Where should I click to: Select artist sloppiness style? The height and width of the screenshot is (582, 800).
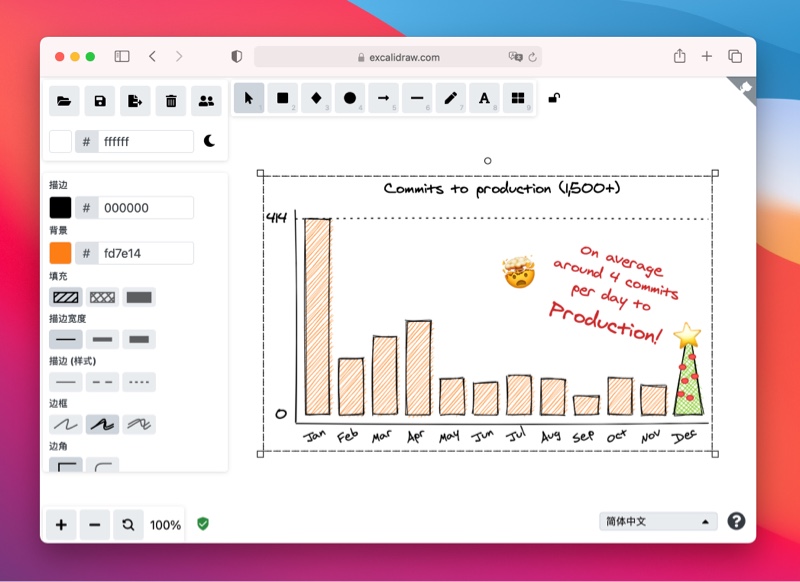103,424
